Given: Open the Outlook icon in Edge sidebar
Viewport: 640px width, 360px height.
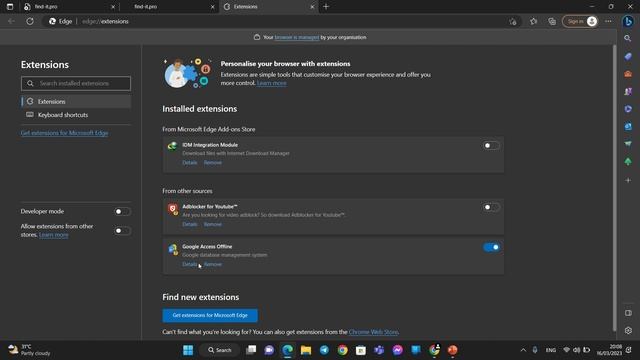Looking at the screenshot, I should coord(628,127).
